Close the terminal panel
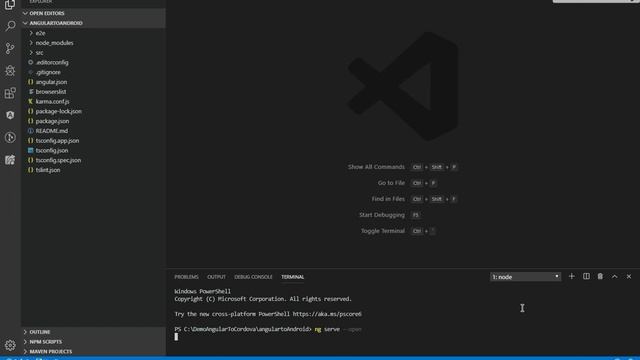This screenshot has width=640, height=360. (629, 277)
